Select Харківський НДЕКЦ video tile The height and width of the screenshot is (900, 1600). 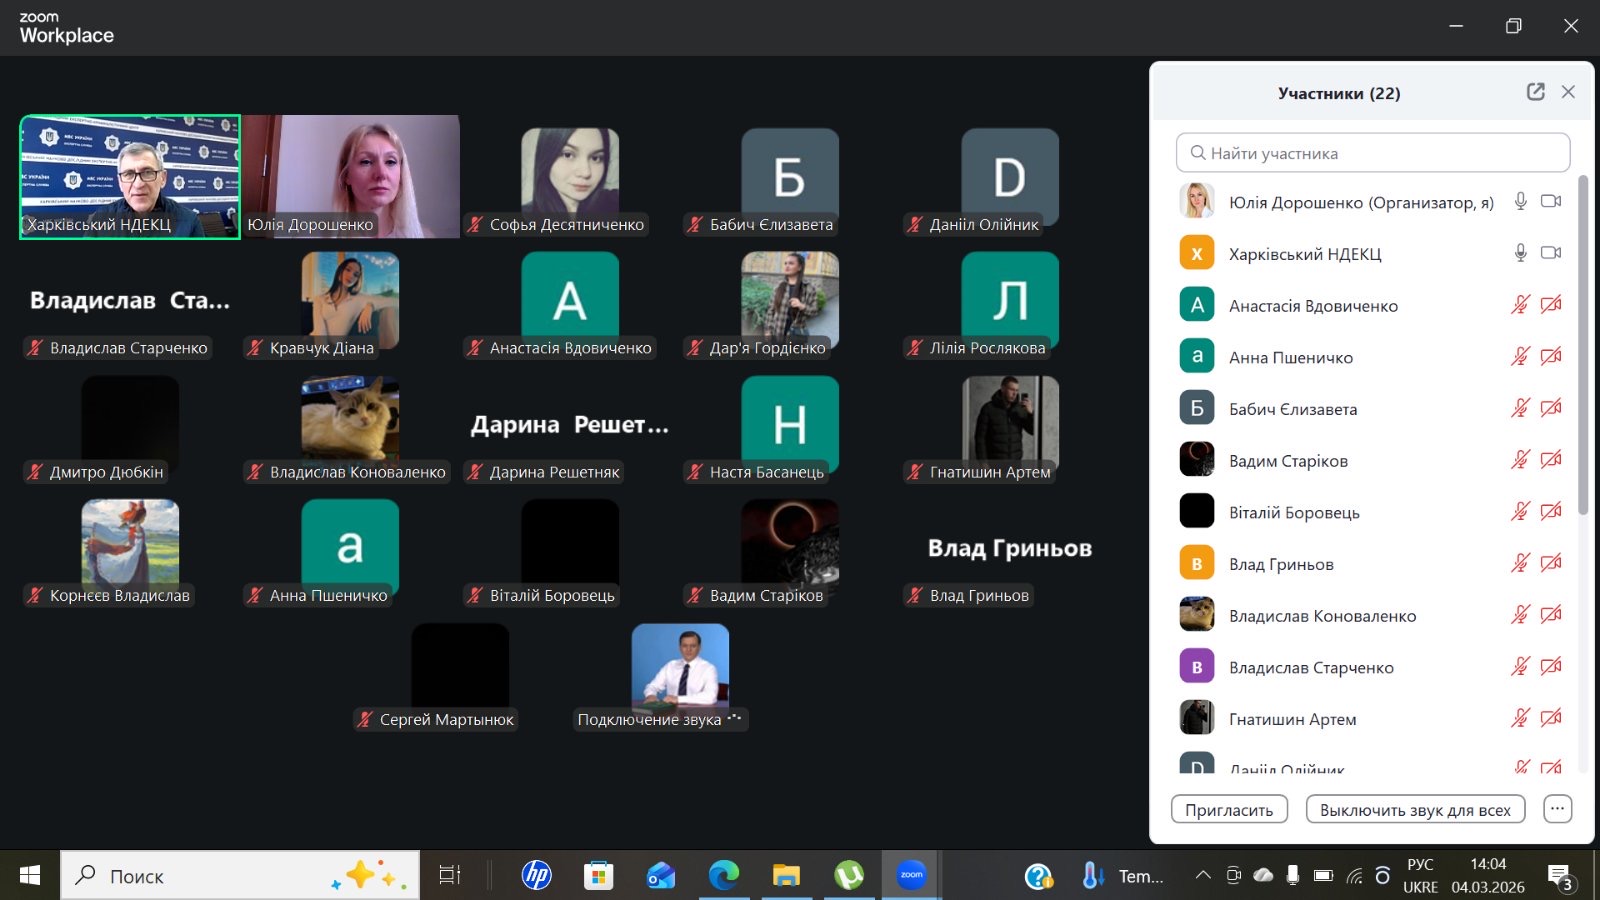pos(130,177)
